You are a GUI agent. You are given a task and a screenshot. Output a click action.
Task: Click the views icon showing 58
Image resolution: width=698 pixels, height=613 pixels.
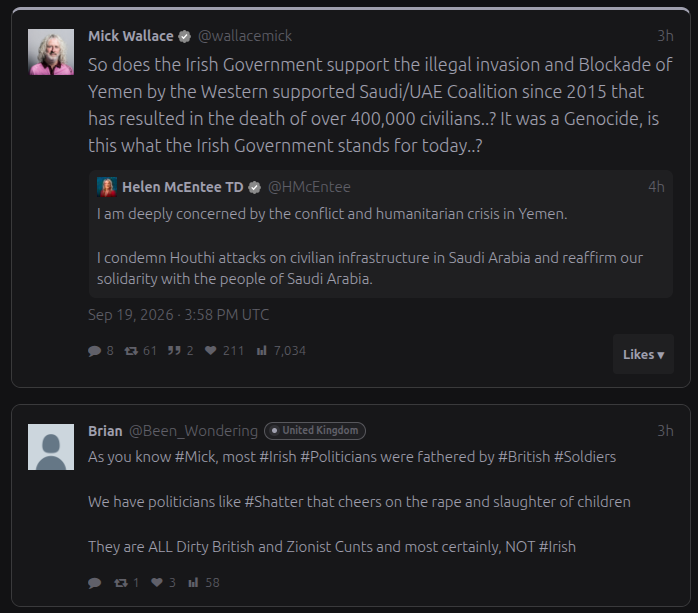pyautogui.click(x=193, y=582)
